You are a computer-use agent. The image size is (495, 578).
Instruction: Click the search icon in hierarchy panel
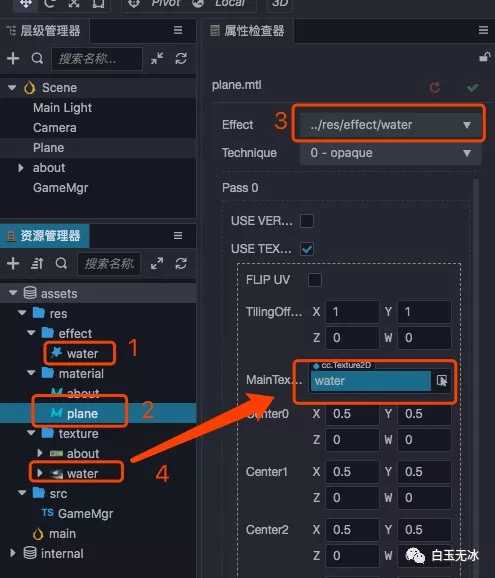click(x=37, y=58)
